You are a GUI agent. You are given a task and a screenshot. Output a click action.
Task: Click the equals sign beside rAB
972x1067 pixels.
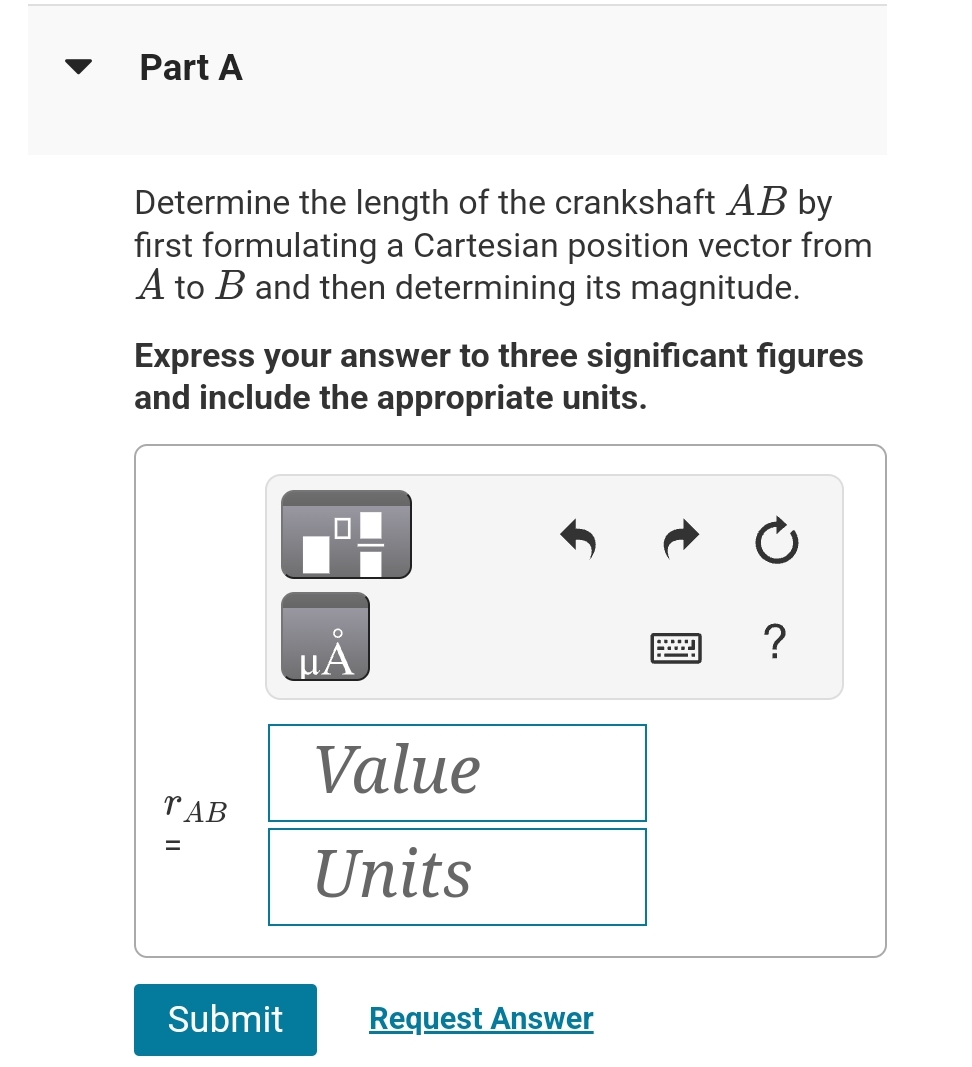pyautogui.click(x=172, y=845)
